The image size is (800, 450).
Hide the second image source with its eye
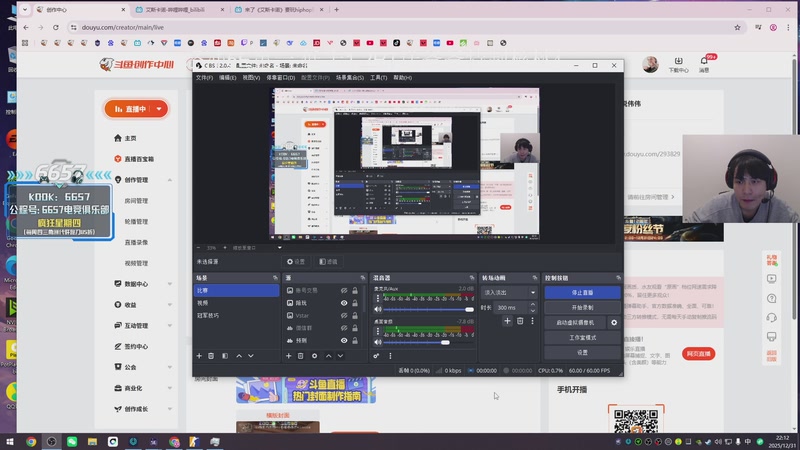click(344, 303)
